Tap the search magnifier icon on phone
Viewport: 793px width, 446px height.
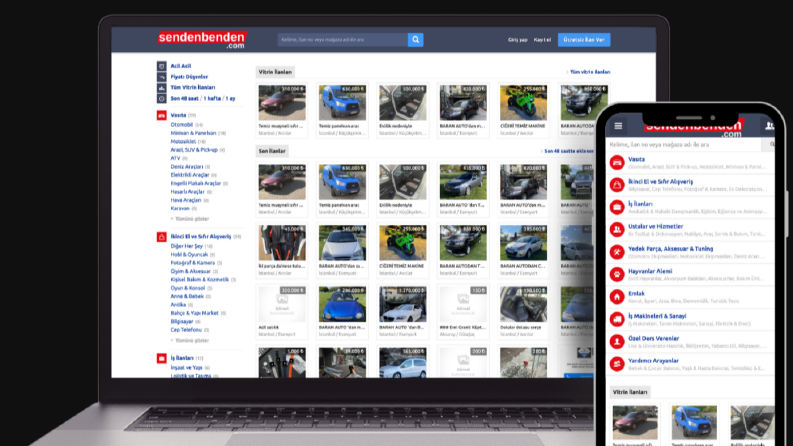click(771, 145)
